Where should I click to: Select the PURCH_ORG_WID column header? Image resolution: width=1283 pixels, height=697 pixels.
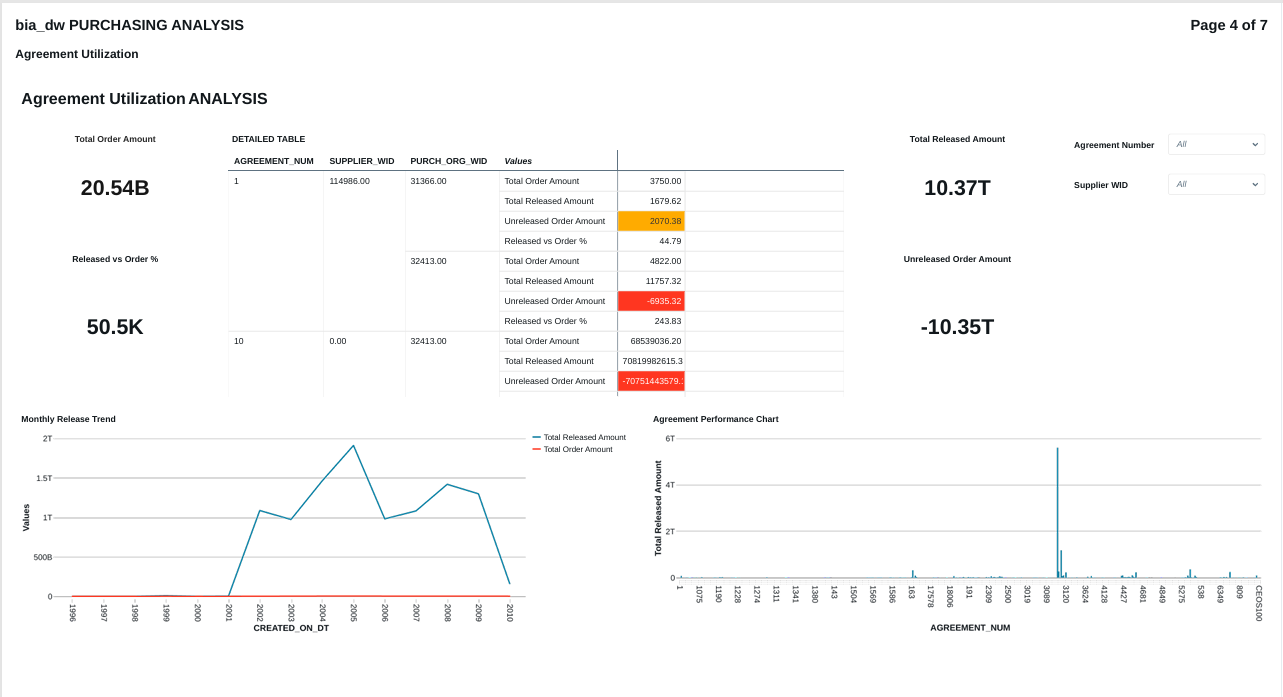448,161
